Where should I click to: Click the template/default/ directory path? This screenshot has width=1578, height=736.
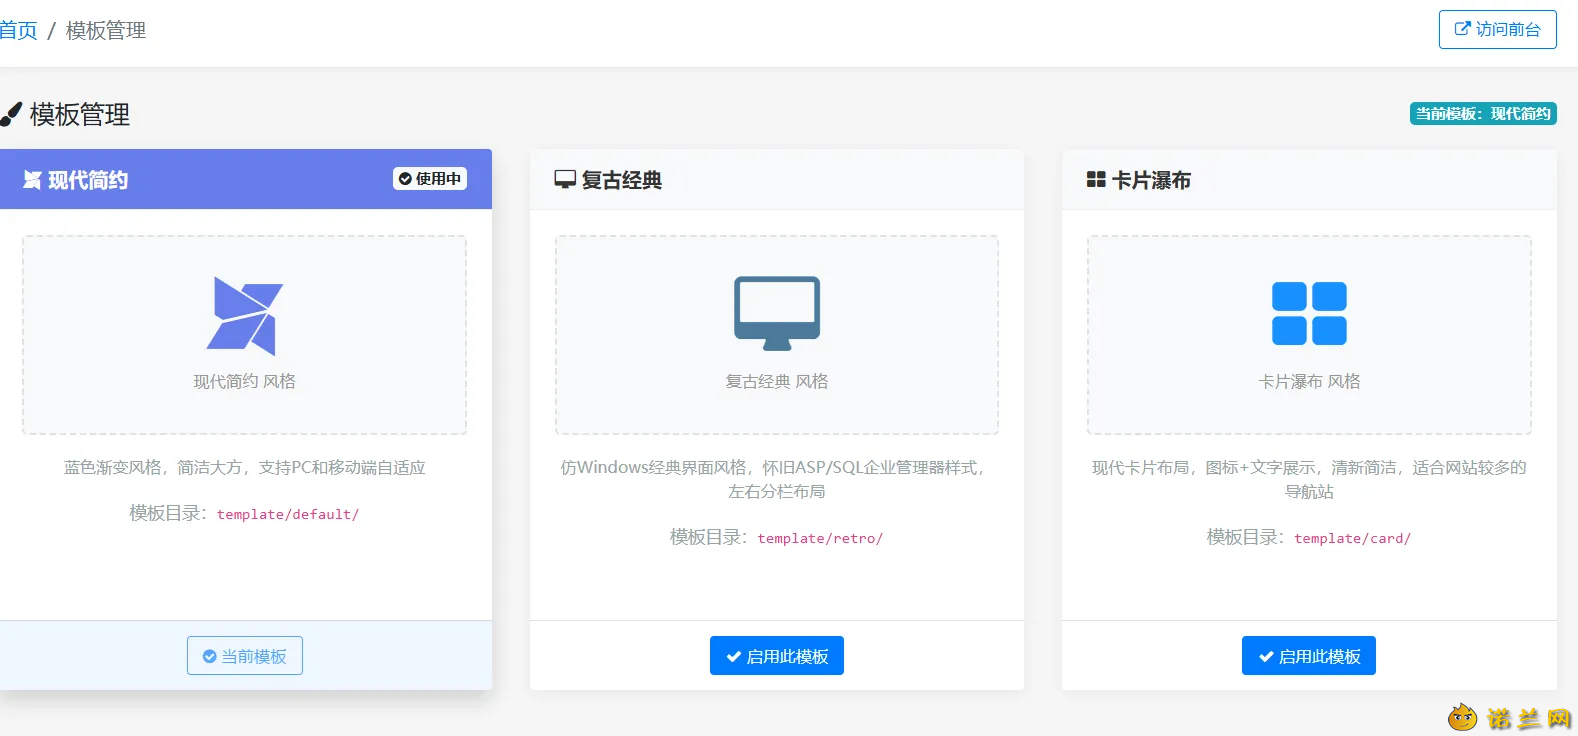288,514
